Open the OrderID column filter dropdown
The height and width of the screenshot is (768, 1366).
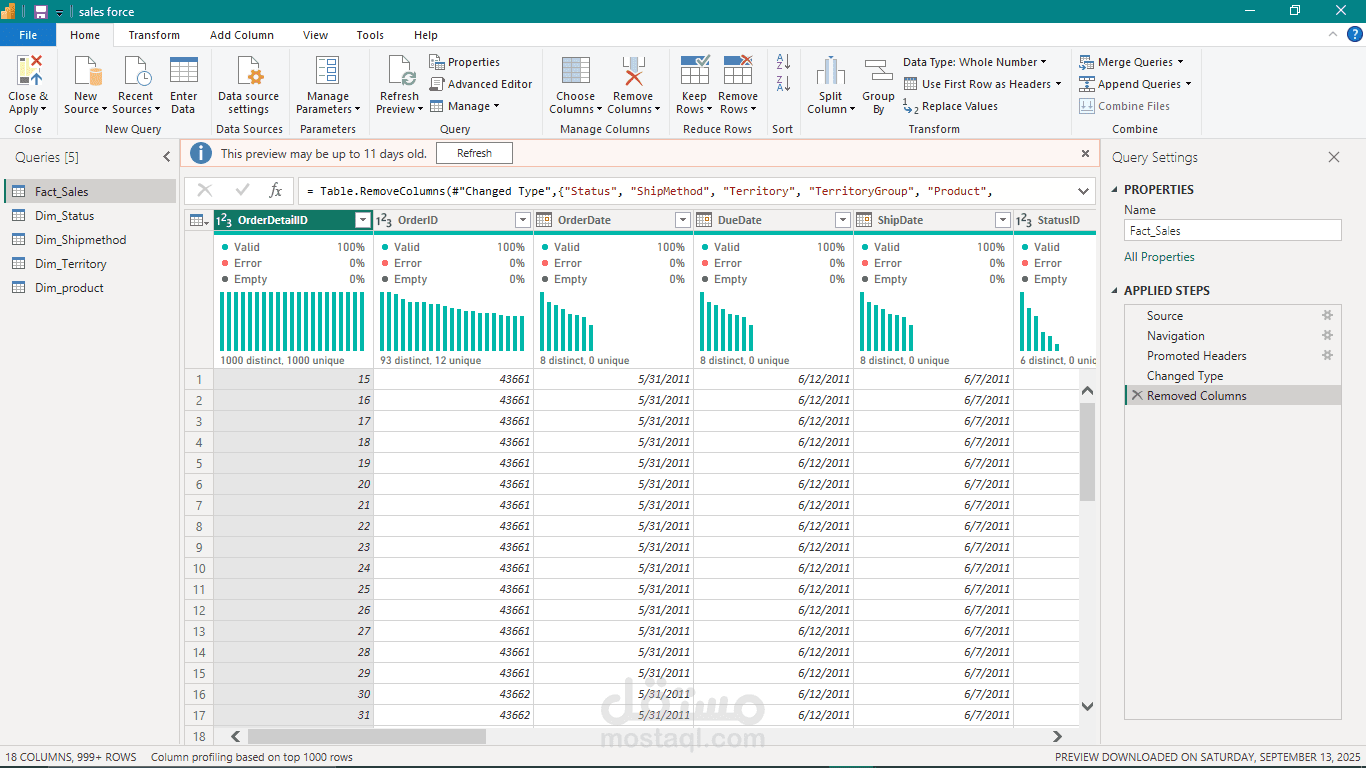pos(523,220)
